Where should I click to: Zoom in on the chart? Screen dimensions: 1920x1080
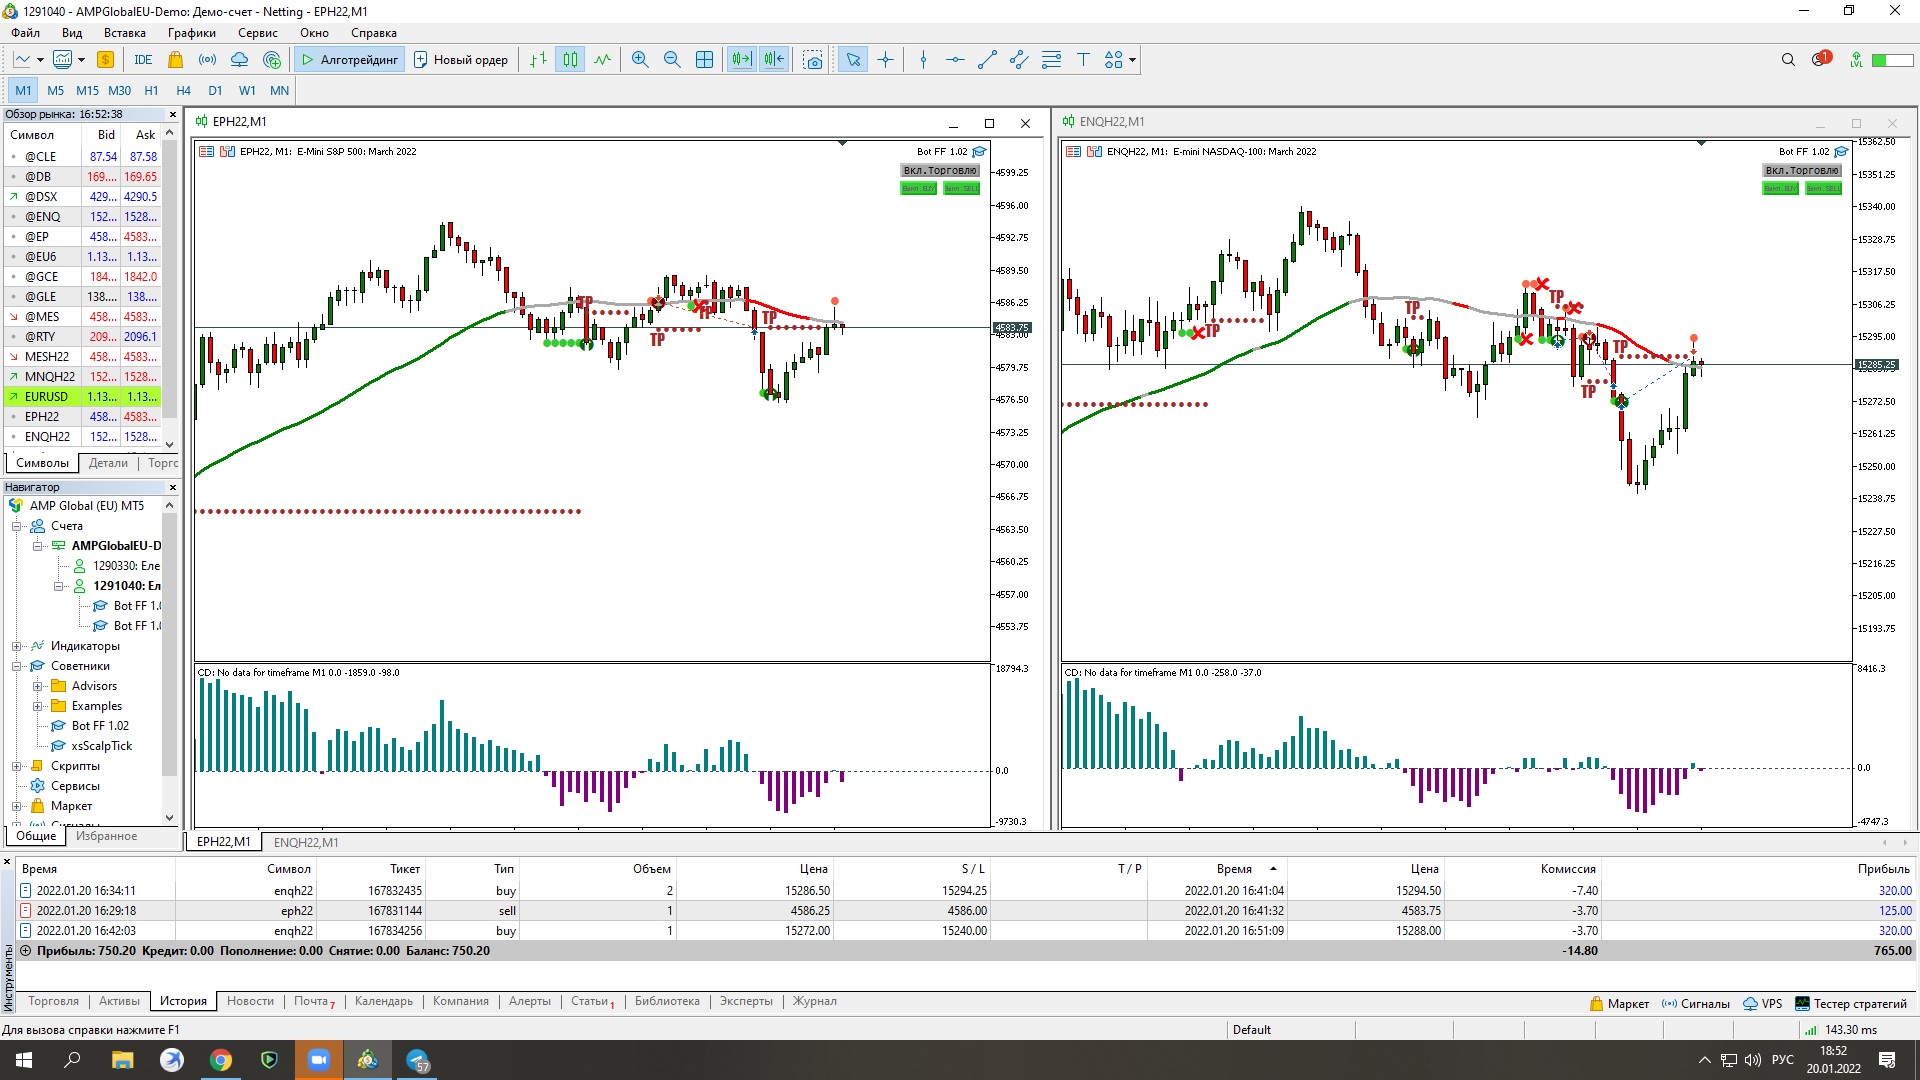pyautogui.click(x=640, y=60)
